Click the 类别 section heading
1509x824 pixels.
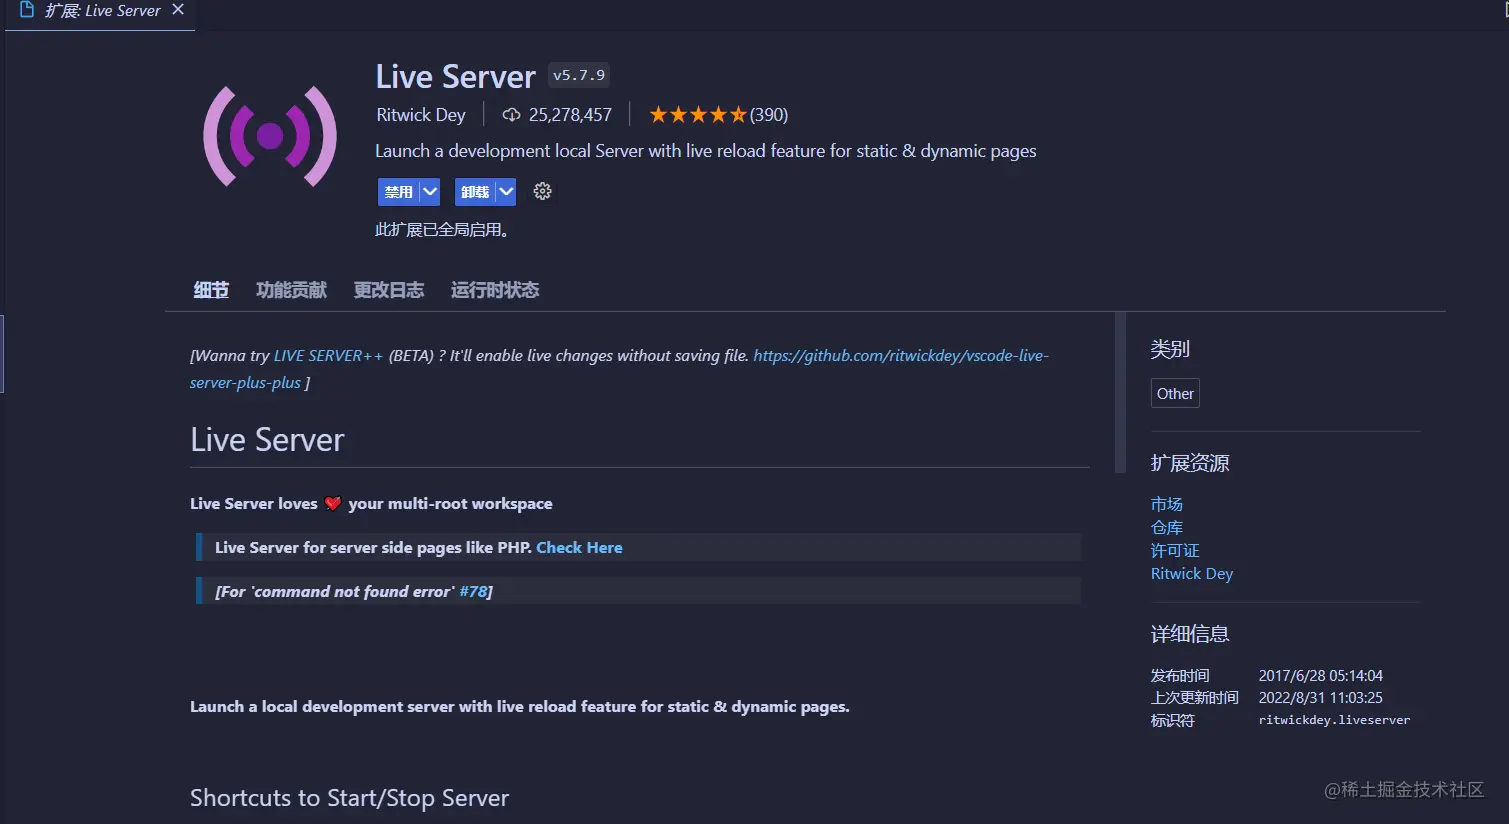click(x=1170, y=349)
